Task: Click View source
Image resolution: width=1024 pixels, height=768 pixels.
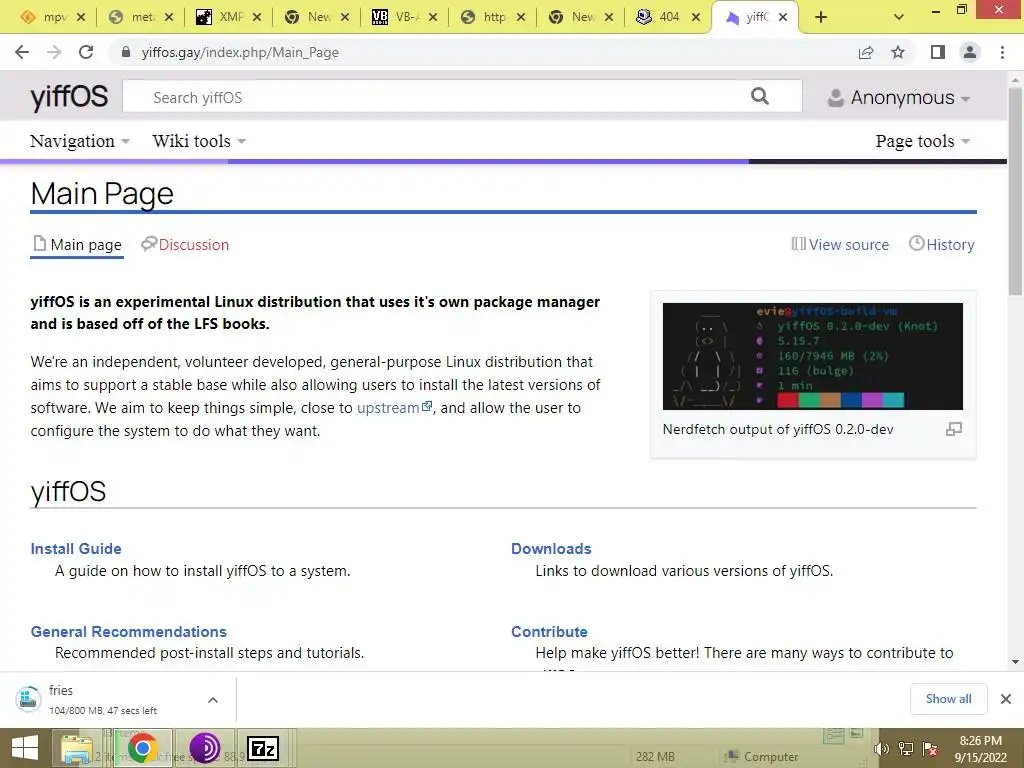Action: (x=840, y=245)
